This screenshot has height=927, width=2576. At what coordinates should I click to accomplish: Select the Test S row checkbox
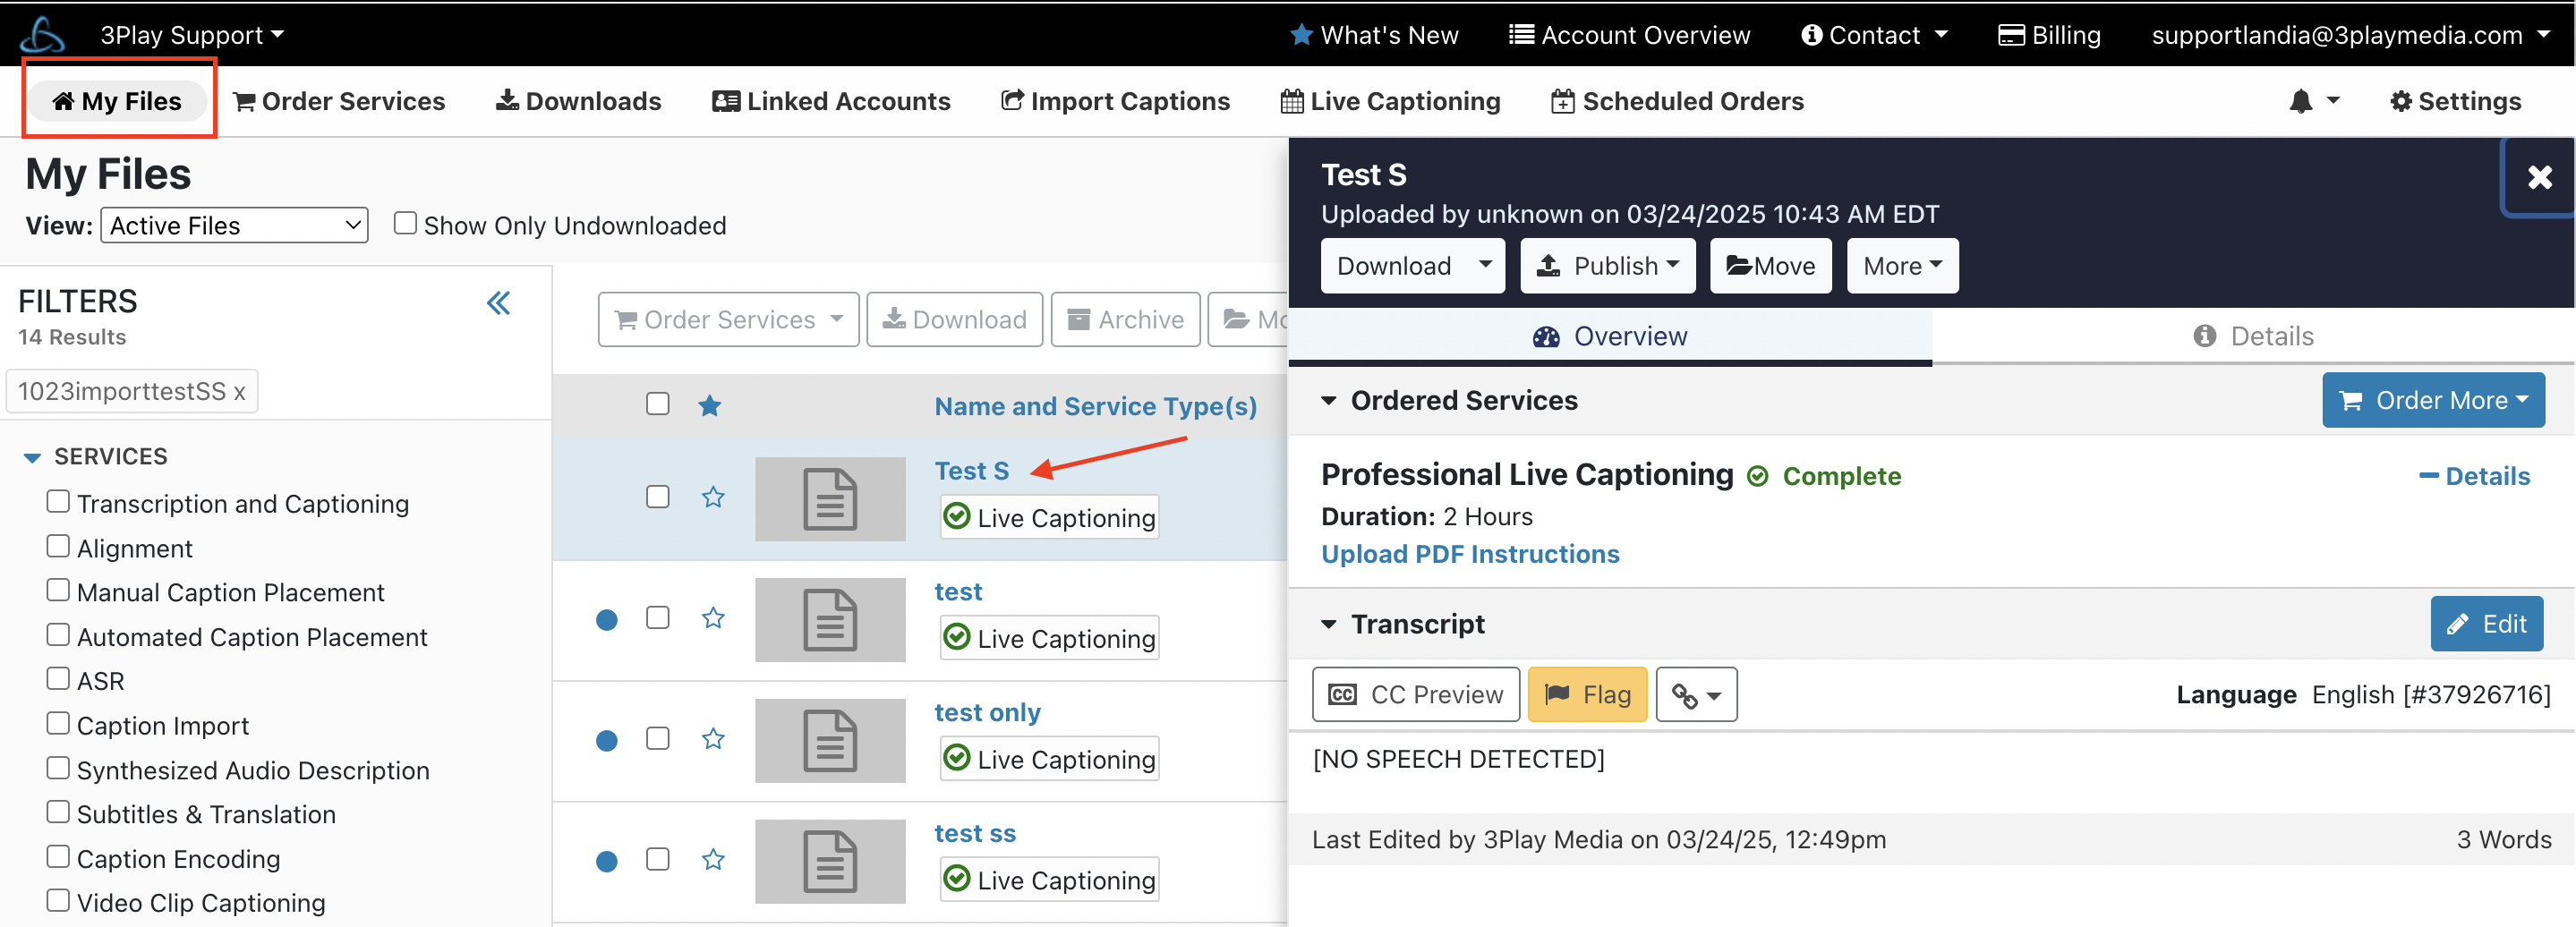click(x=657, y=497)
